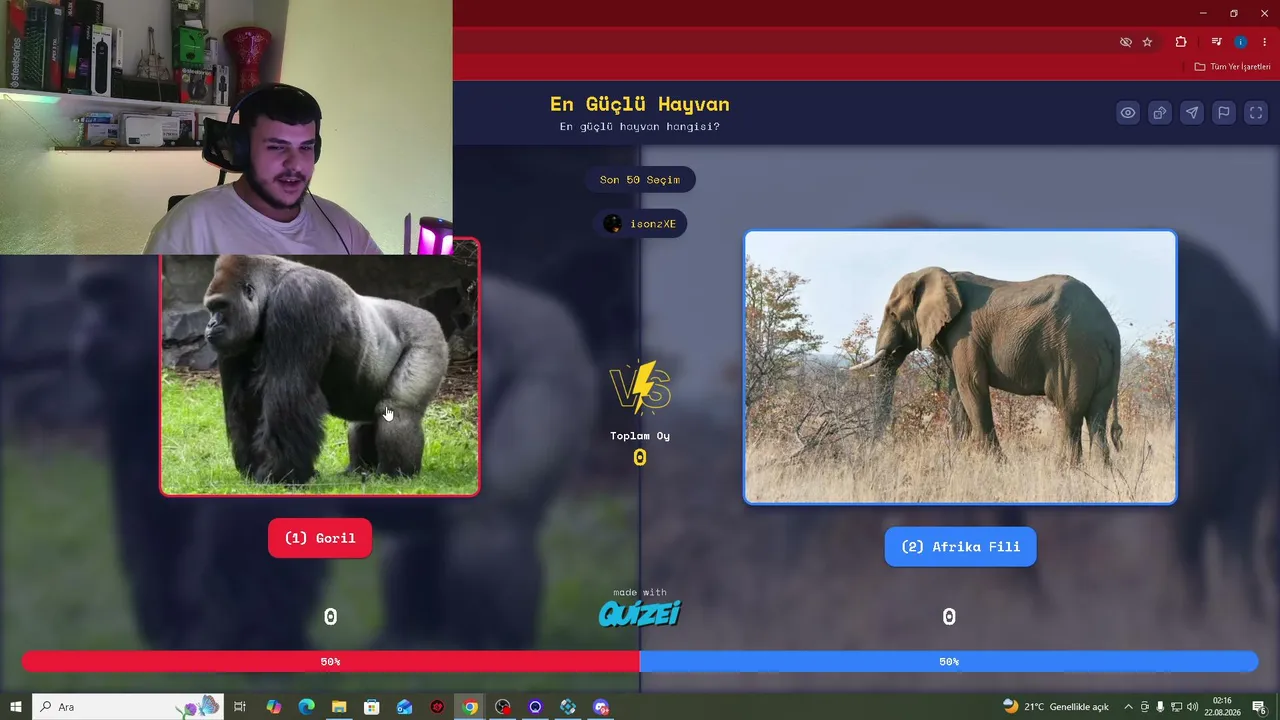Open the Chrome extensions puzzle icon
Viewport: 1280px width, 720px height.
pos(1181,42)
